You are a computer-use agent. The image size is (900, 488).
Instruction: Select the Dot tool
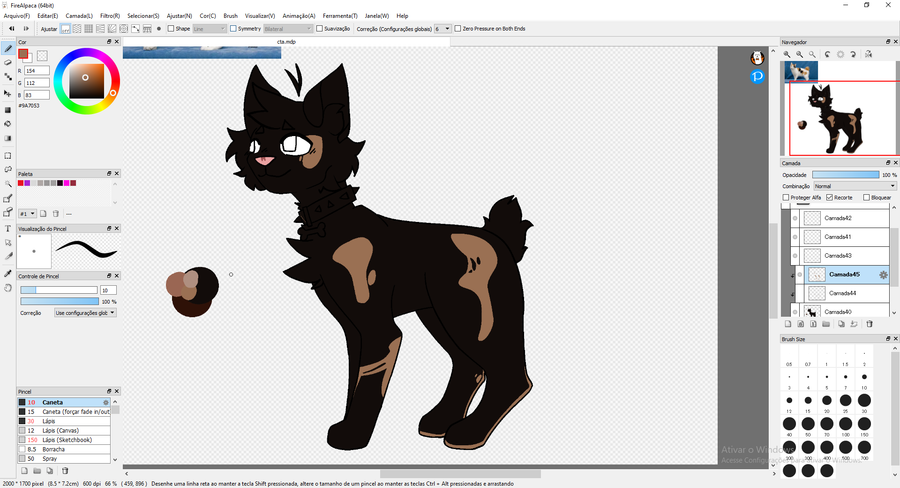click(x=7, y=77)
